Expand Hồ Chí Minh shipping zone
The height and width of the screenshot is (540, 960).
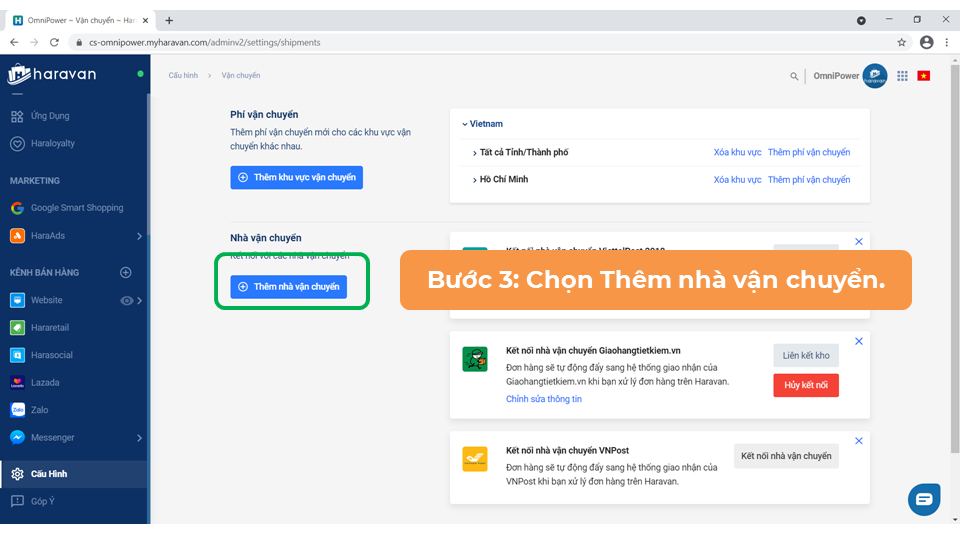click(475, 180)
